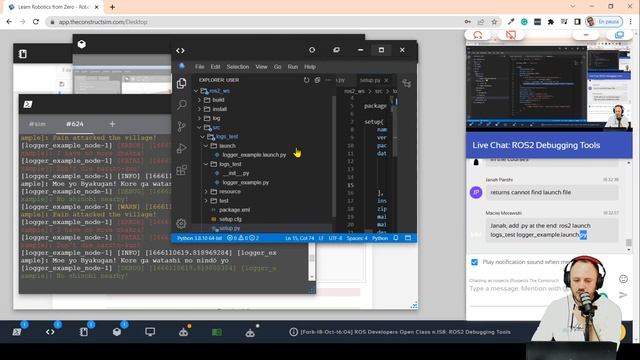Image resolution: width=640 pixels, height=360 pixels.
Task: Open setup.cfg in the Explorer
Action: (x=230, y=219)
